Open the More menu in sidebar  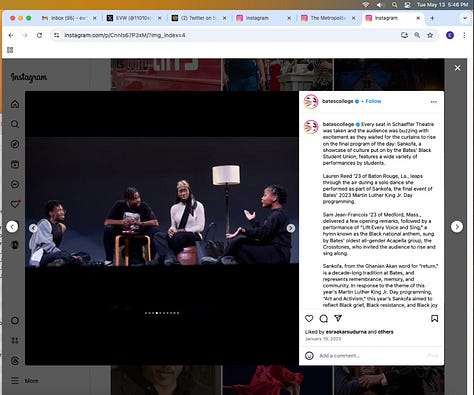pyautogui.click(x=25, y=380)
